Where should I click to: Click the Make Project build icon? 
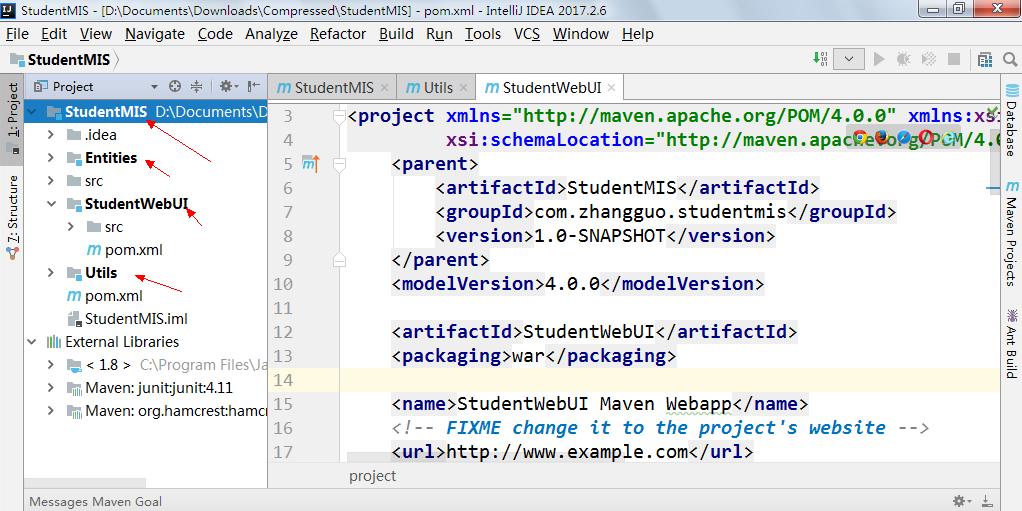(820, 59)
